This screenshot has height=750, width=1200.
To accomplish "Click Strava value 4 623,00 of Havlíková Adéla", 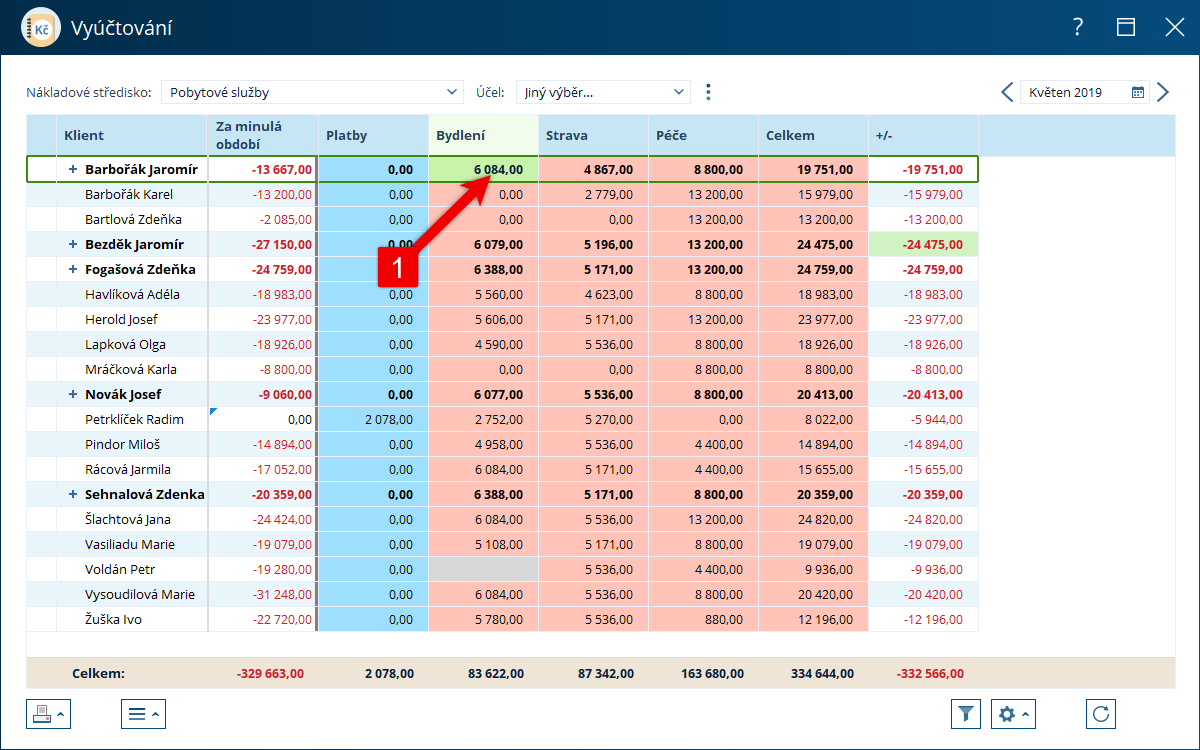I will pyautogui.click(x=593, y=295).
